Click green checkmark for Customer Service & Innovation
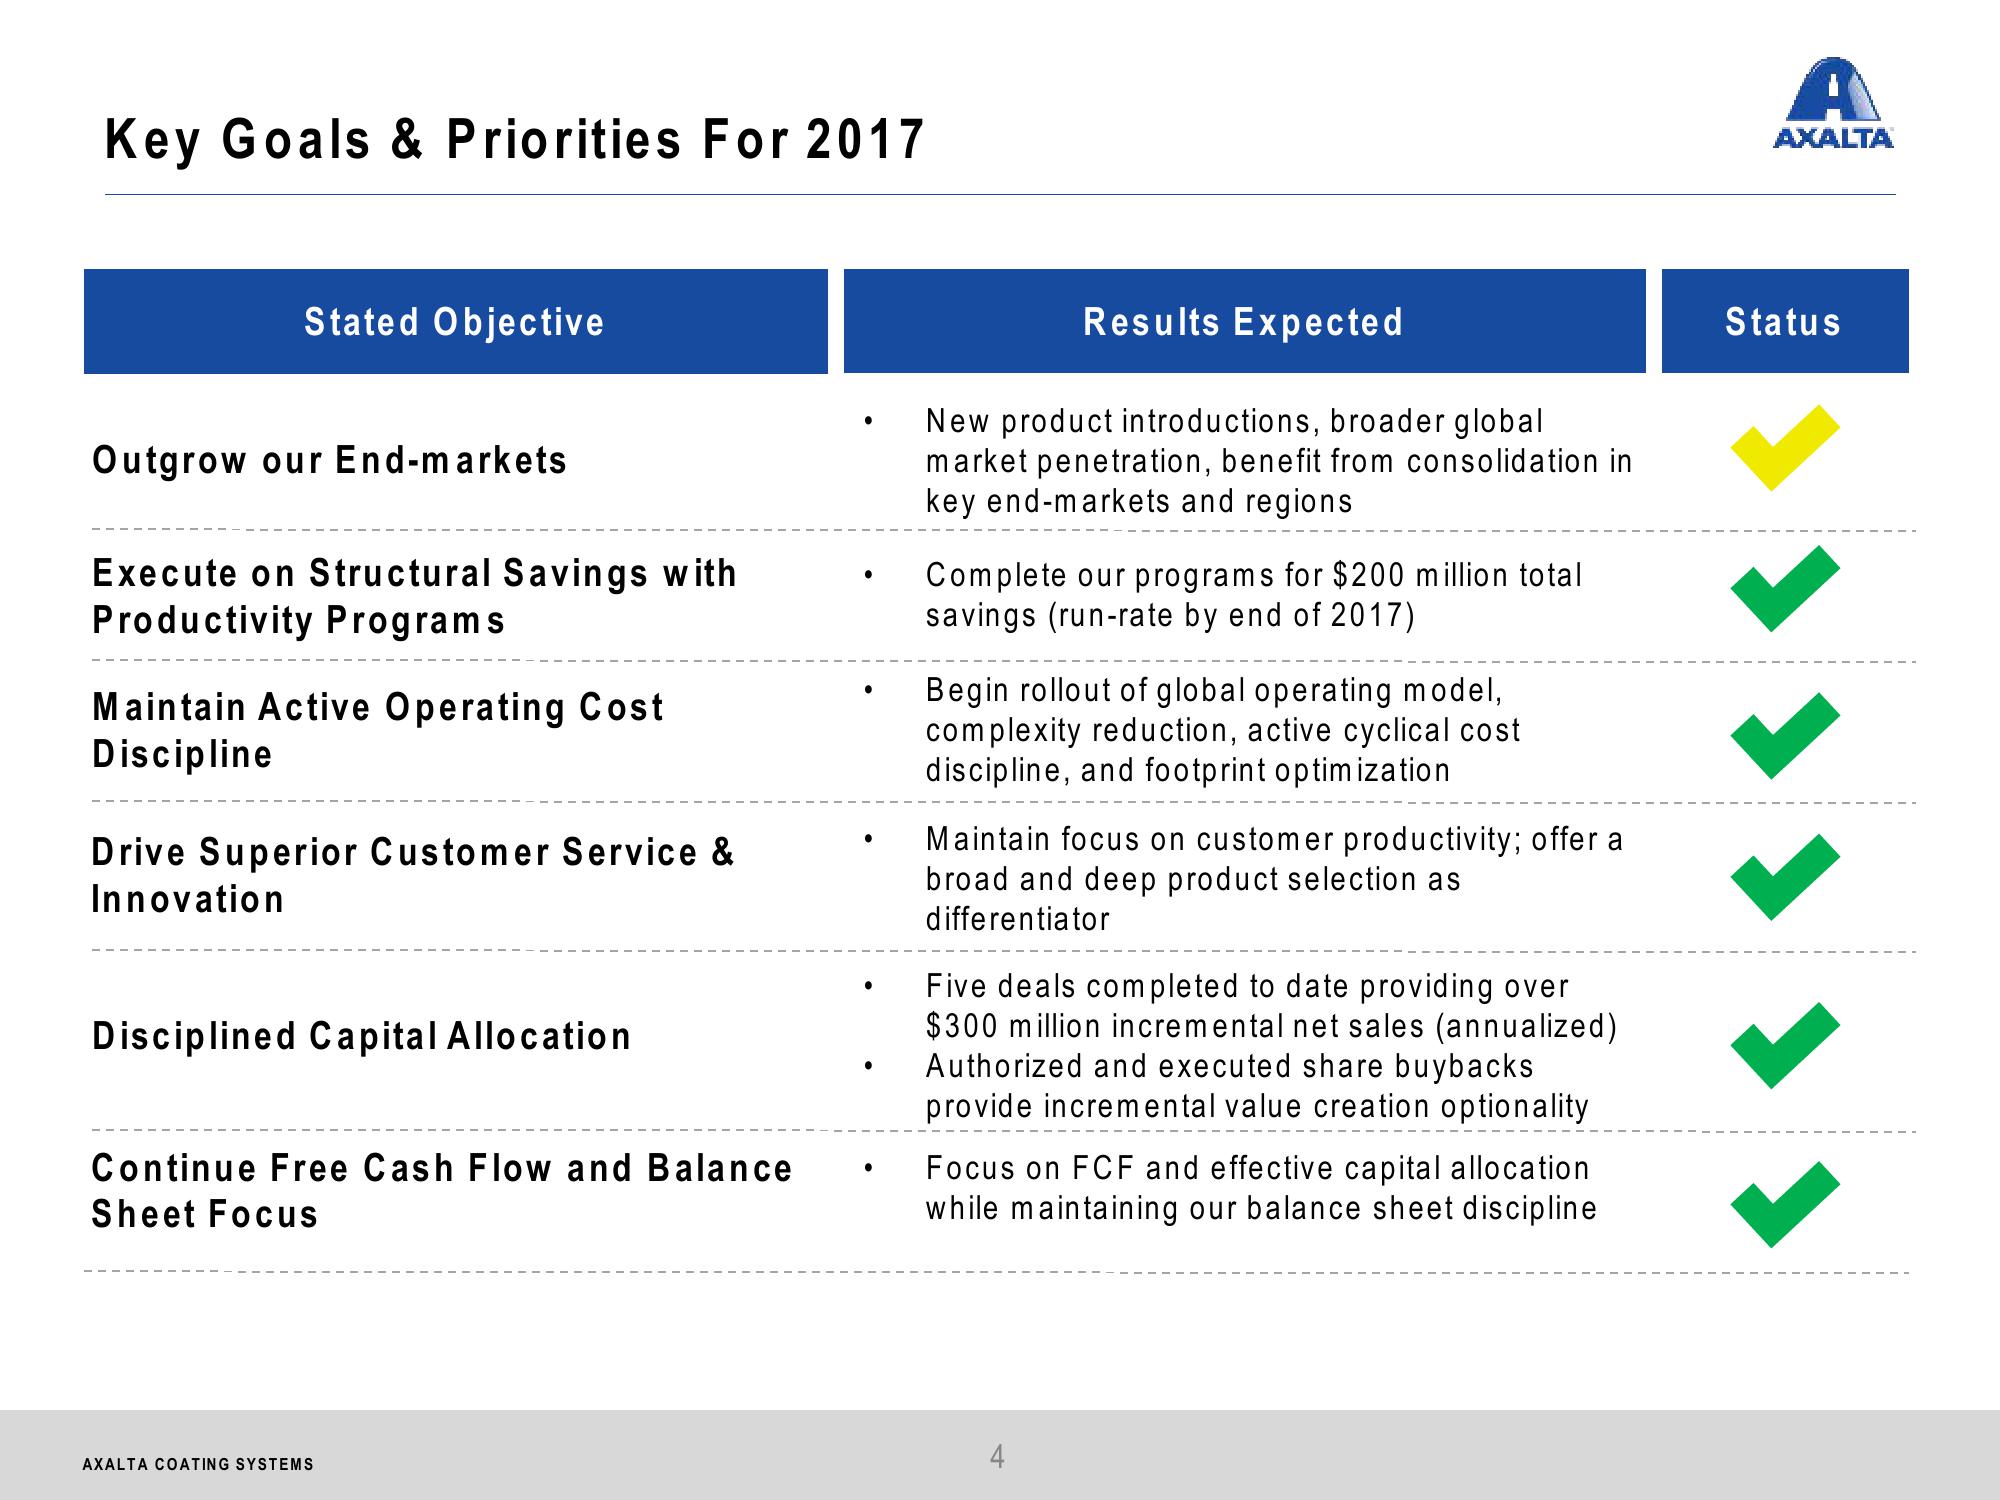 point(1785,877)
